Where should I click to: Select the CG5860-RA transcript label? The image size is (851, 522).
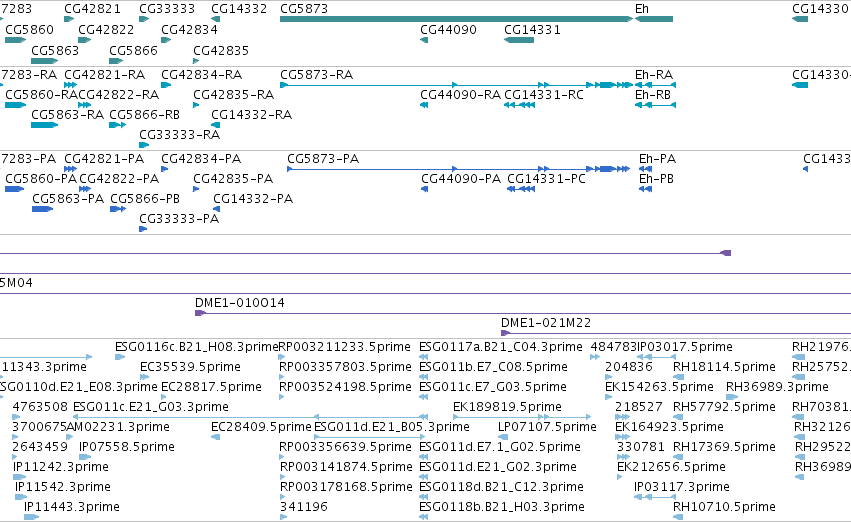pyautogui.click(x=41, y=95)
